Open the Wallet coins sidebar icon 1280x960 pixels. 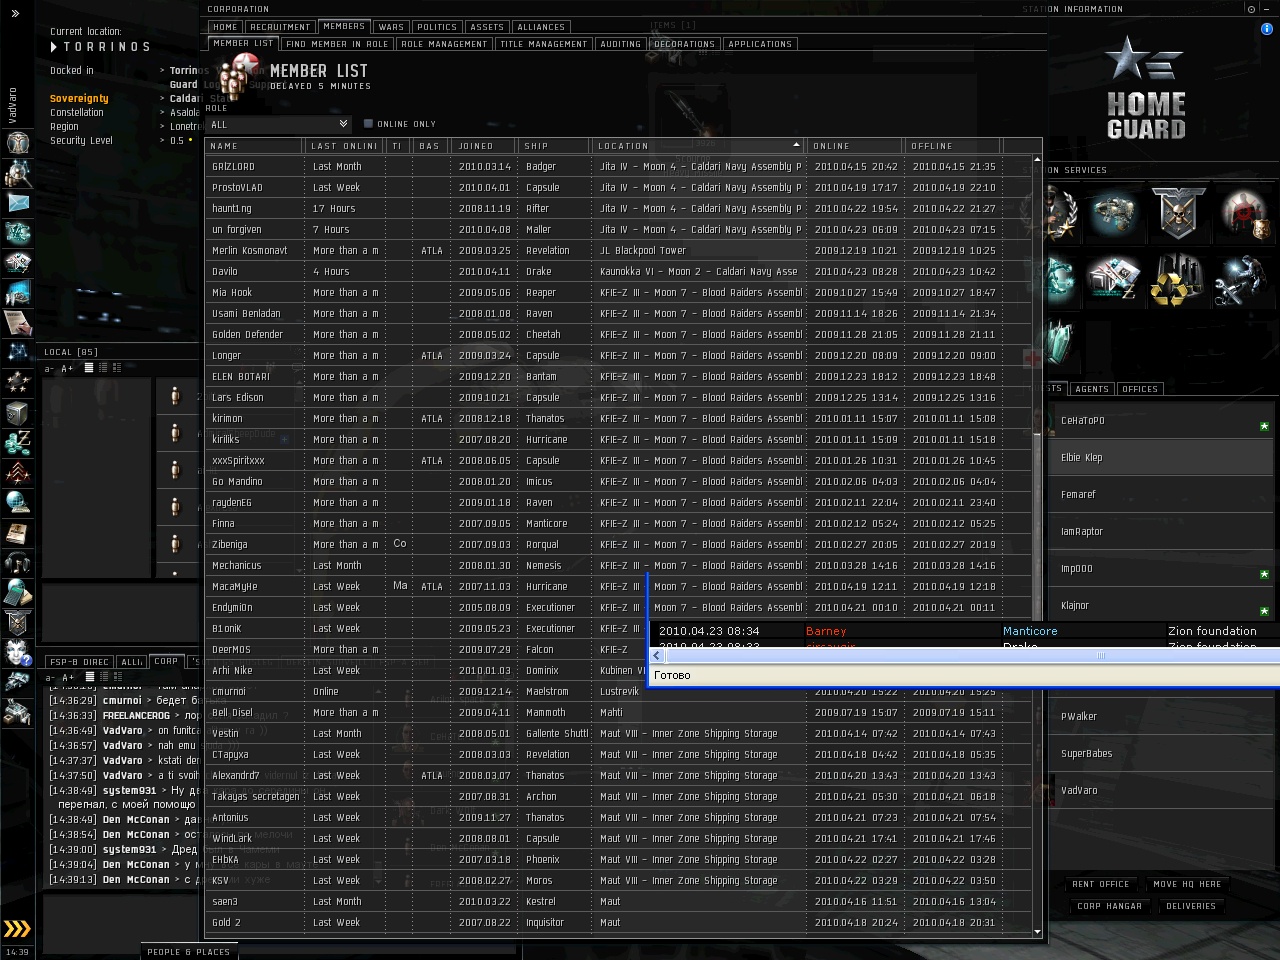point(17,442)
